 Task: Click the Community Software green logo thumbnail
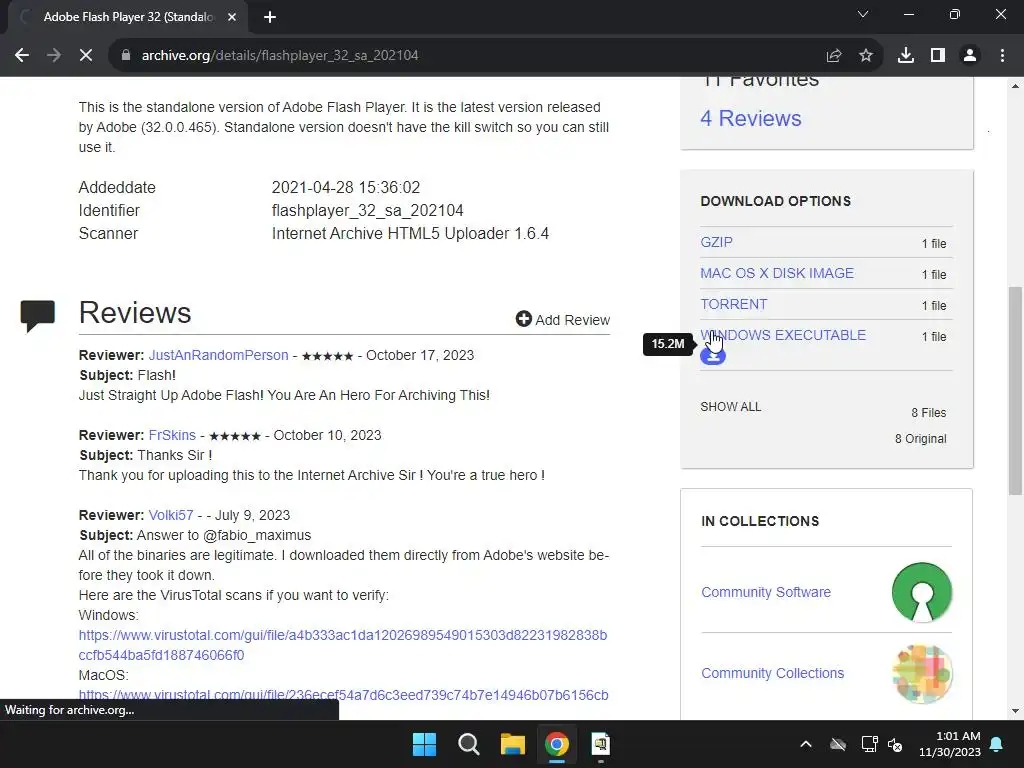click(x=921, y=592)
